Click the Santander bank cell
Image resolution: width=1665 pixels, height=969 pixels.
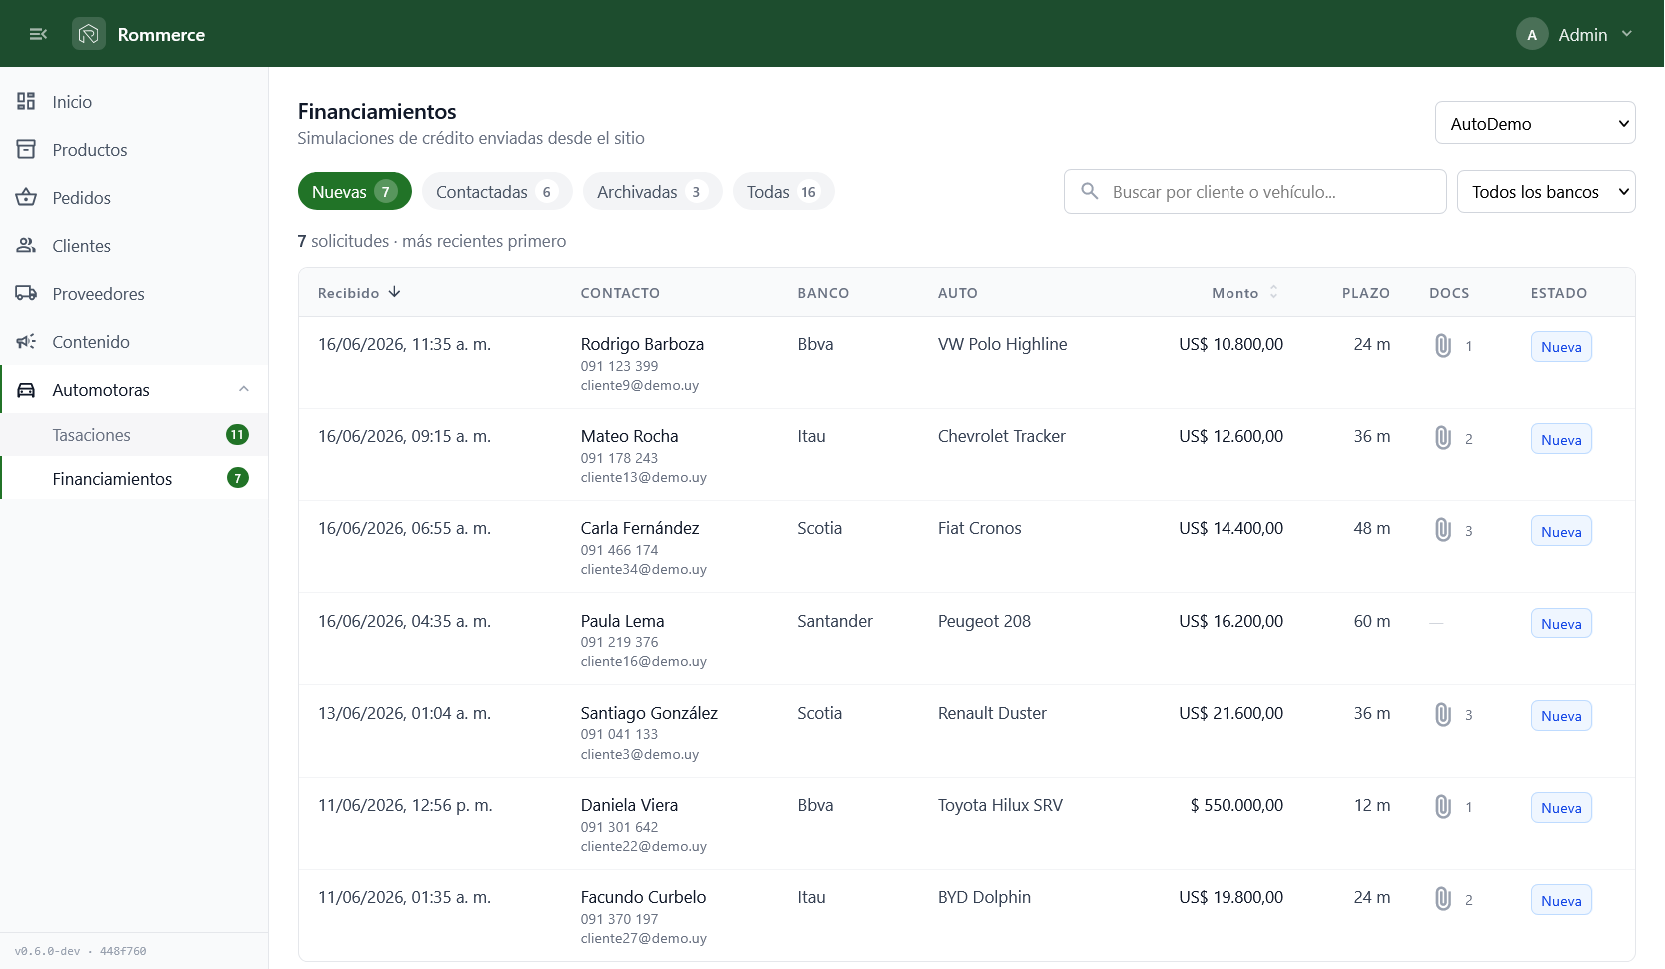coord(835,621)
